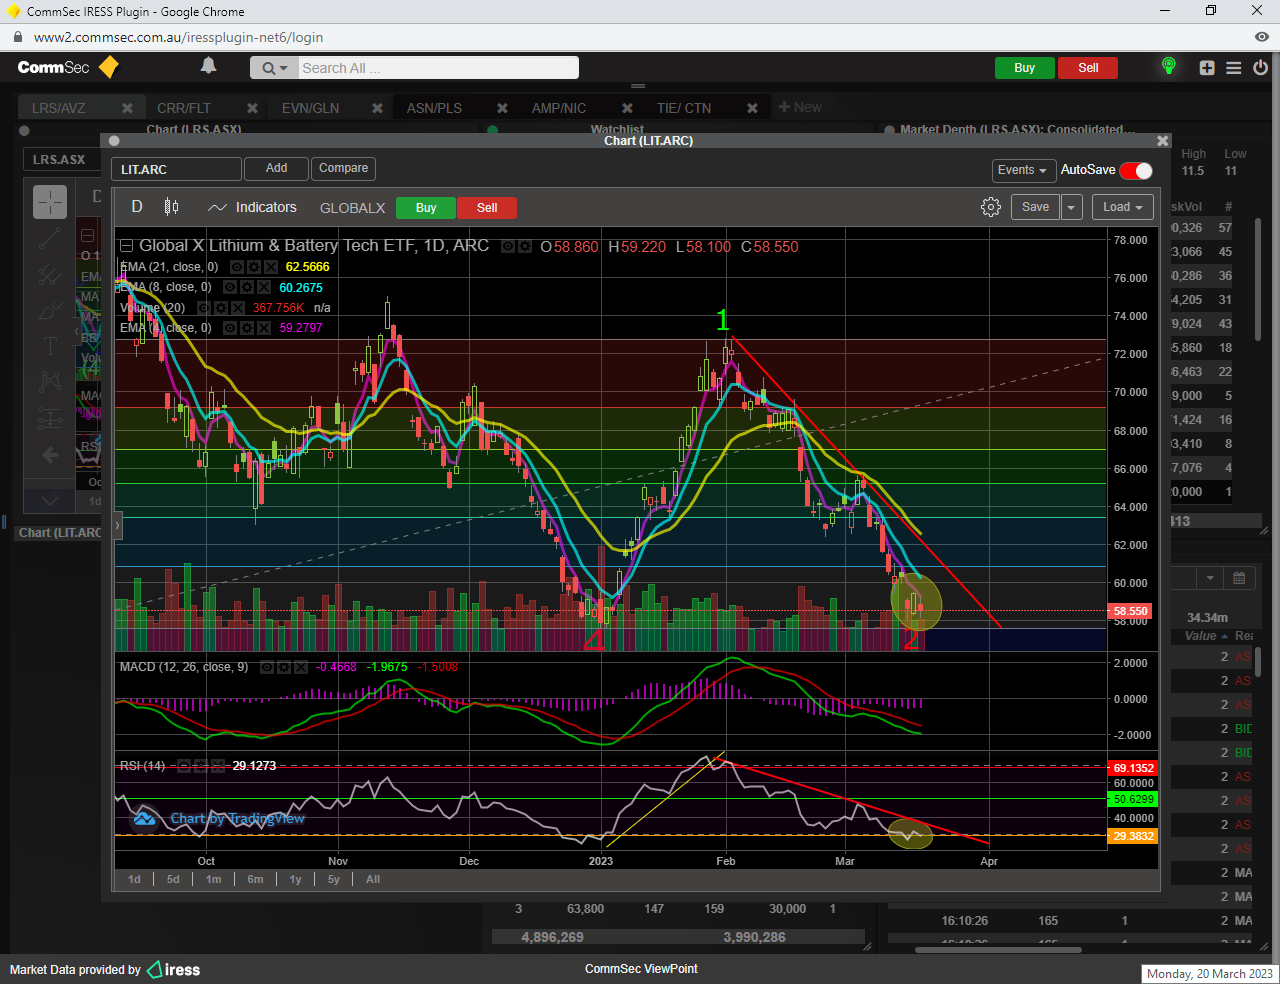Screen dimensions: 1280x984
Task: Hide the EMA (8, close) indicator
Action: pos(230,287)
